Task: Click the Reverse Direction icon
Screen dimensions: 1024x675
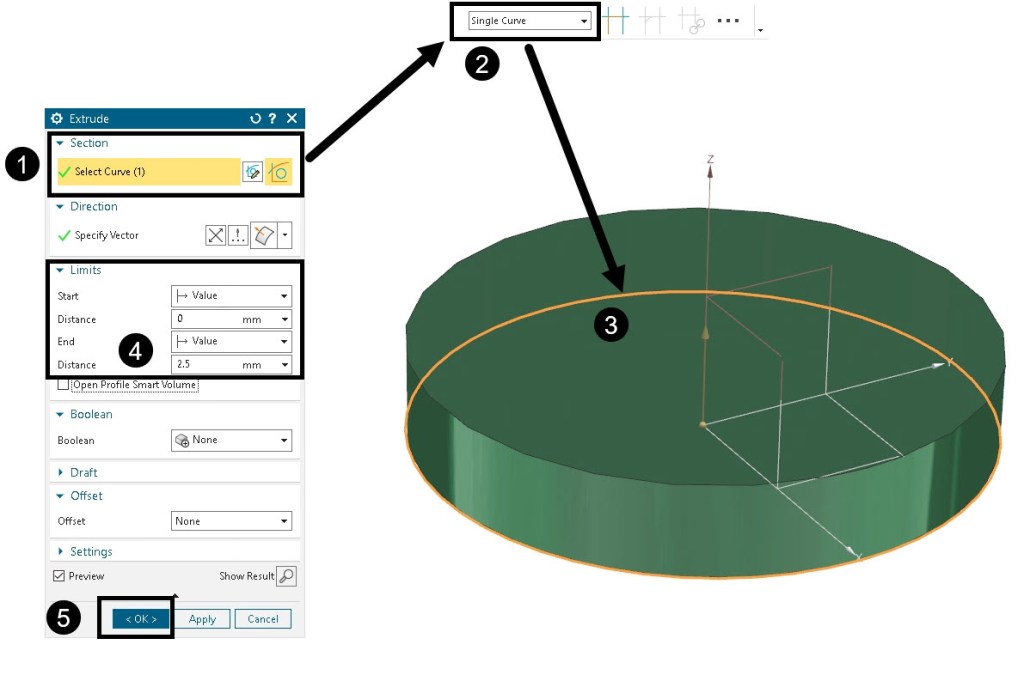Action: [x=216, y=235]
